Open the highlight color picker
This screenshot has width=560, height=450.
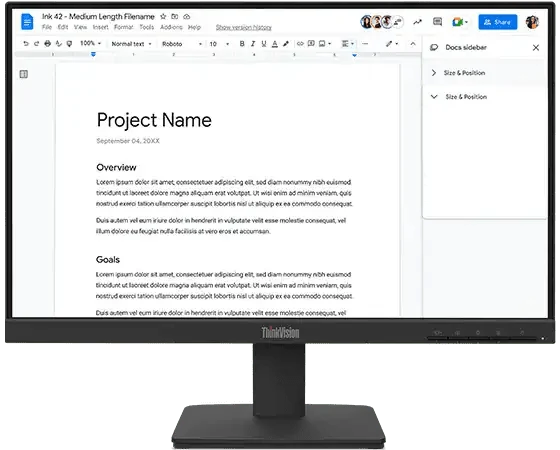click(x=286, y=44)
